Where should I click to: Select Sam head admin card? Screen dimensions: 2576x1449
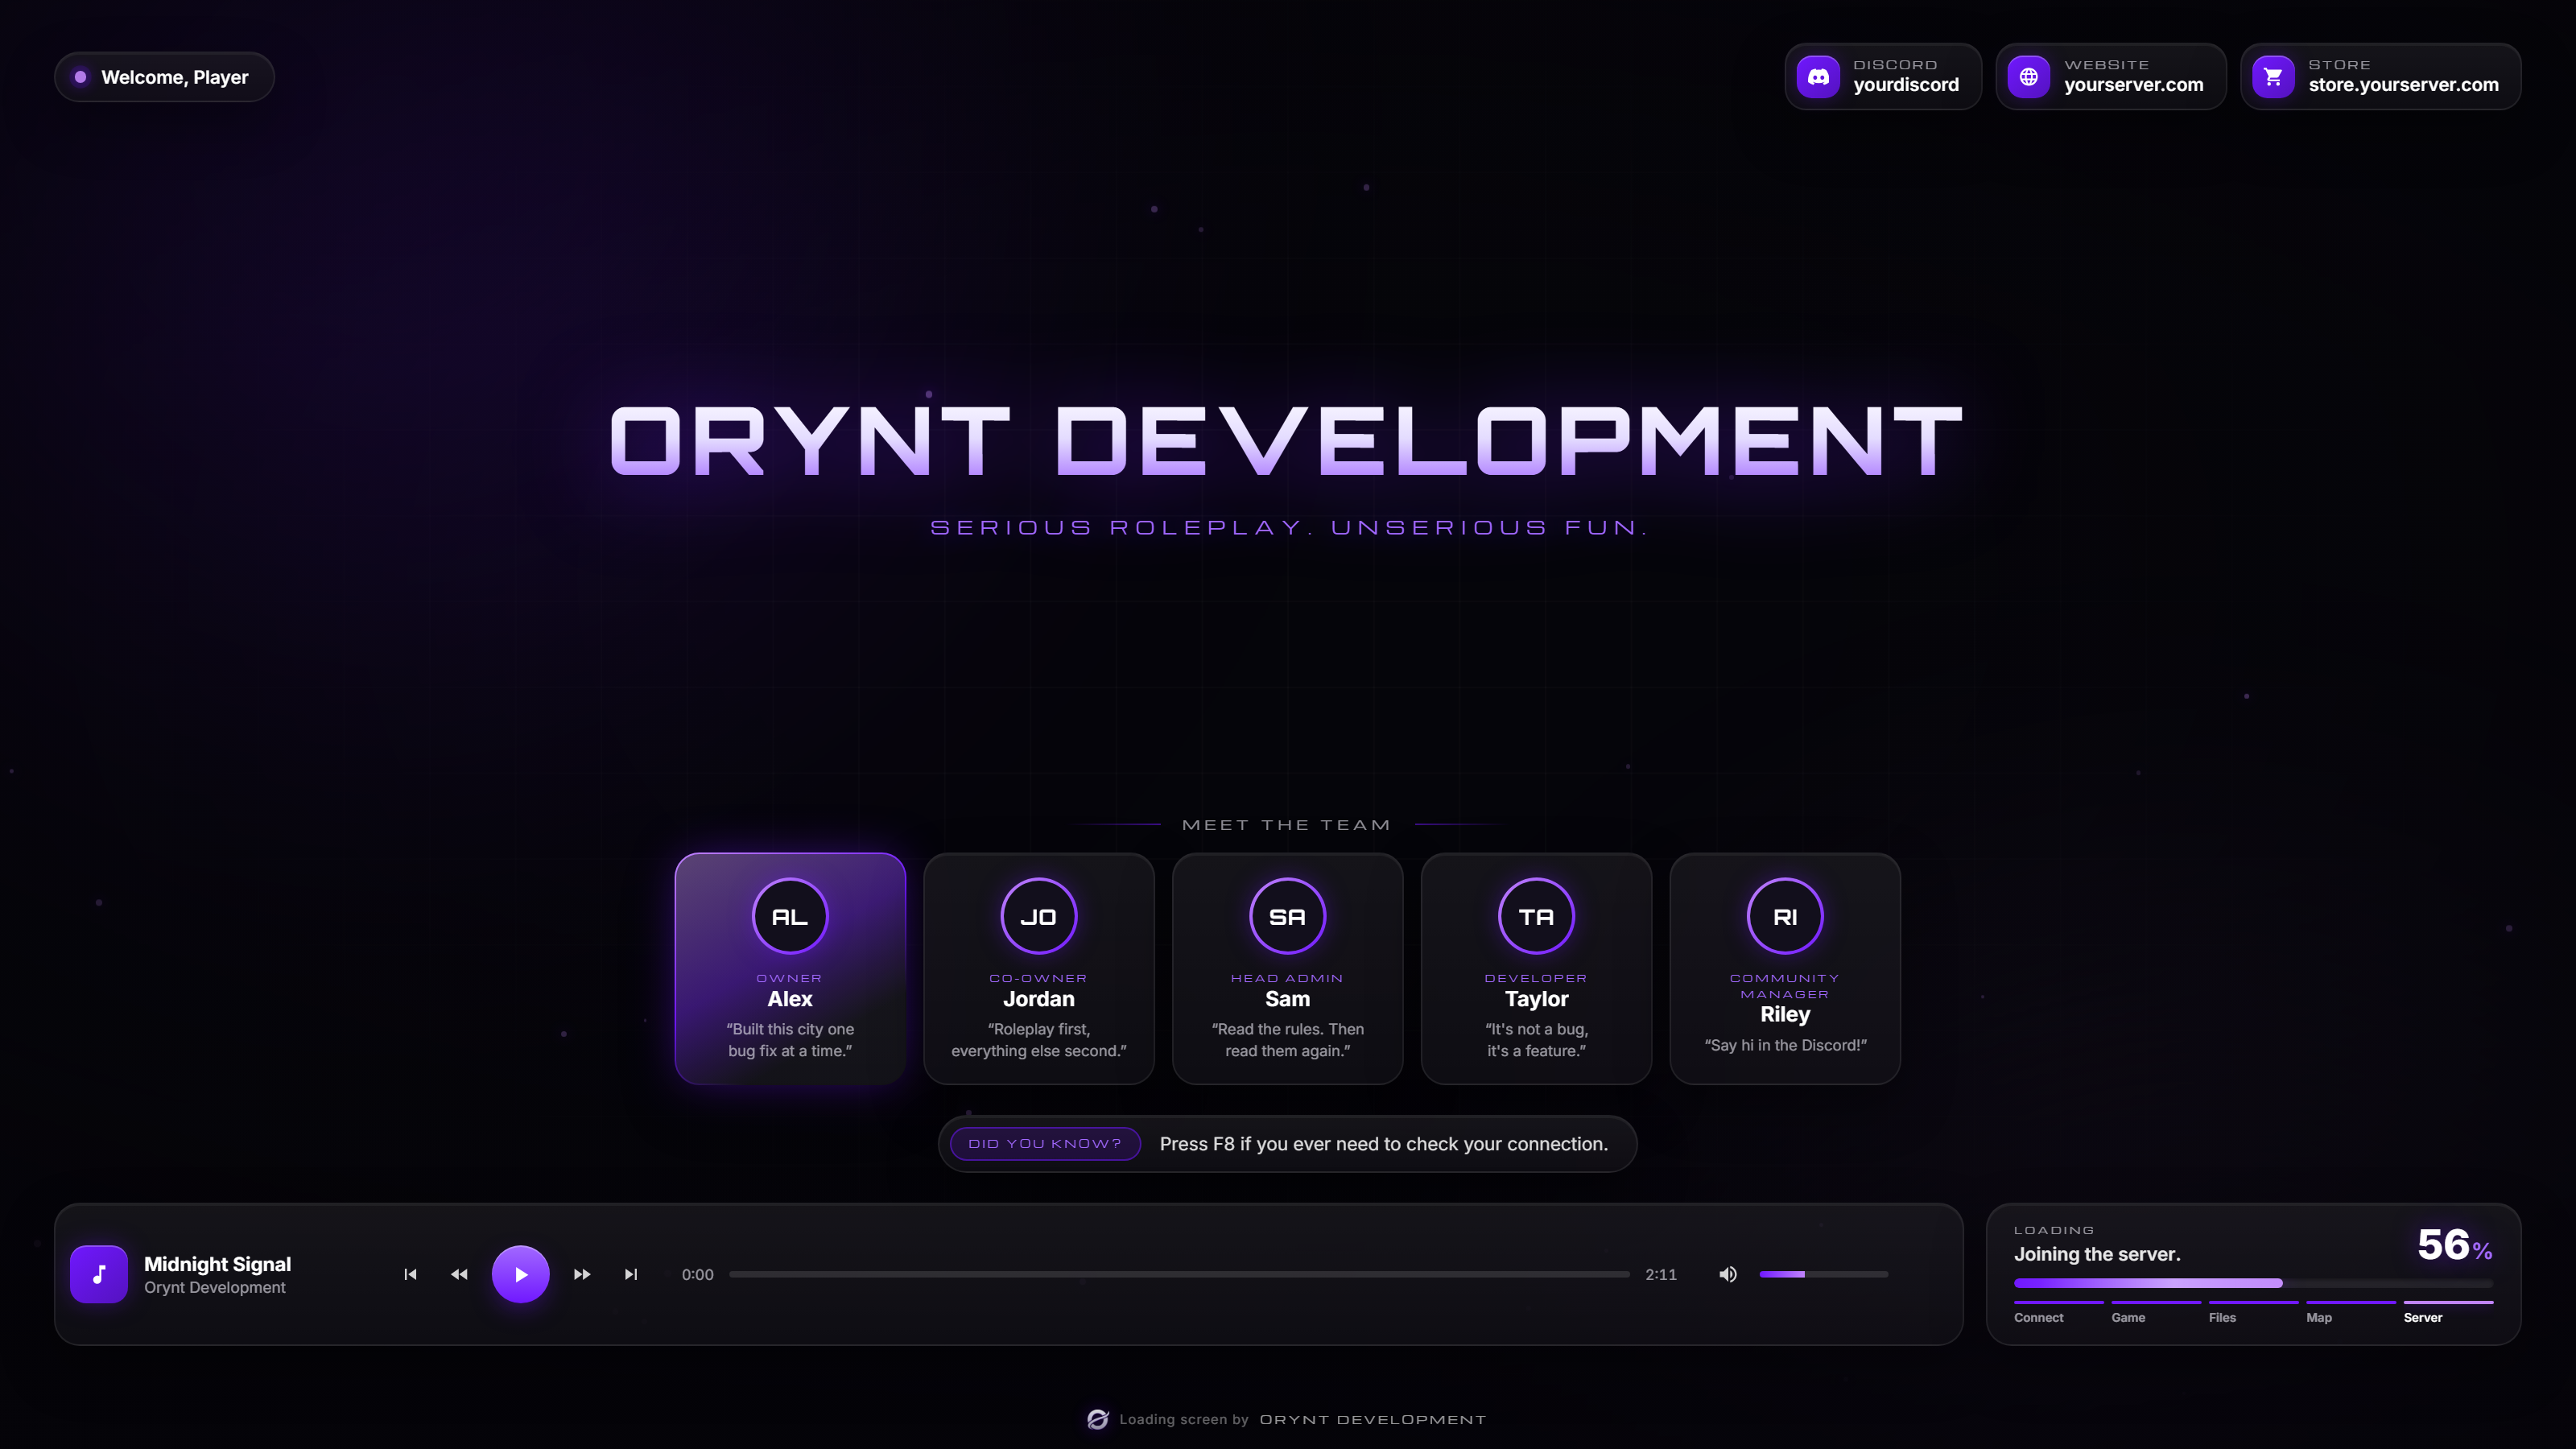click(x=1287, y=968)
